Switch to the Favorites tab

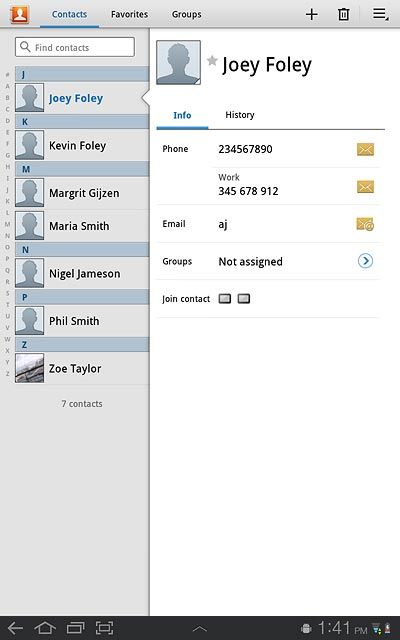[129, 14]
